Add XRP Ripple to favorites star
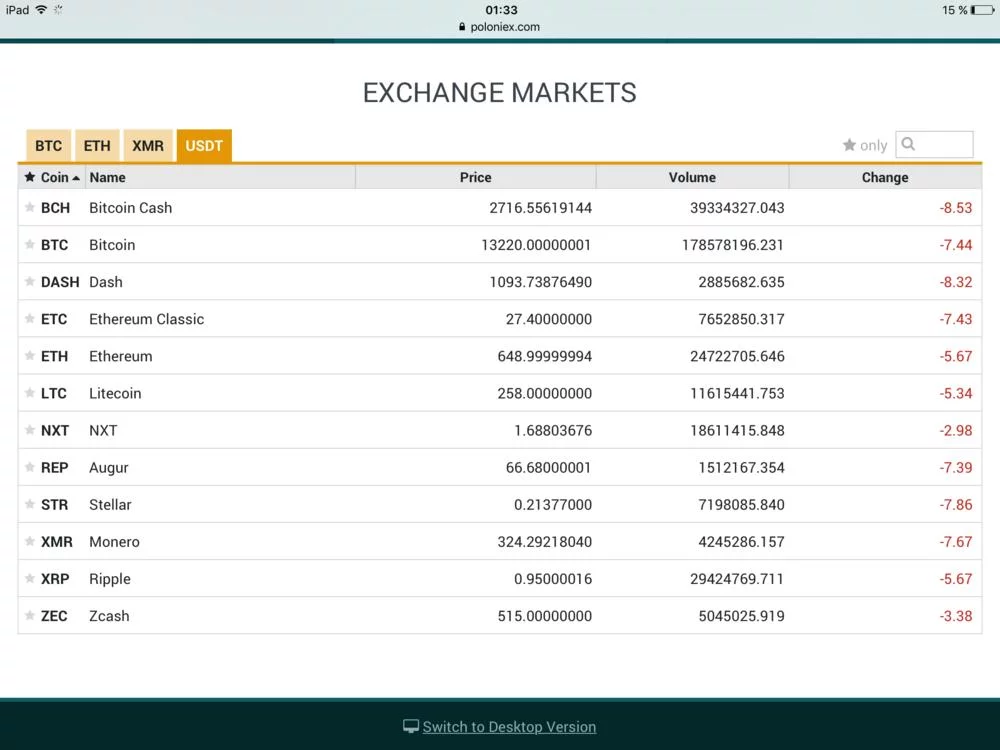The width and height of the screenshot is (1000, 750). (x=30, y=579)
